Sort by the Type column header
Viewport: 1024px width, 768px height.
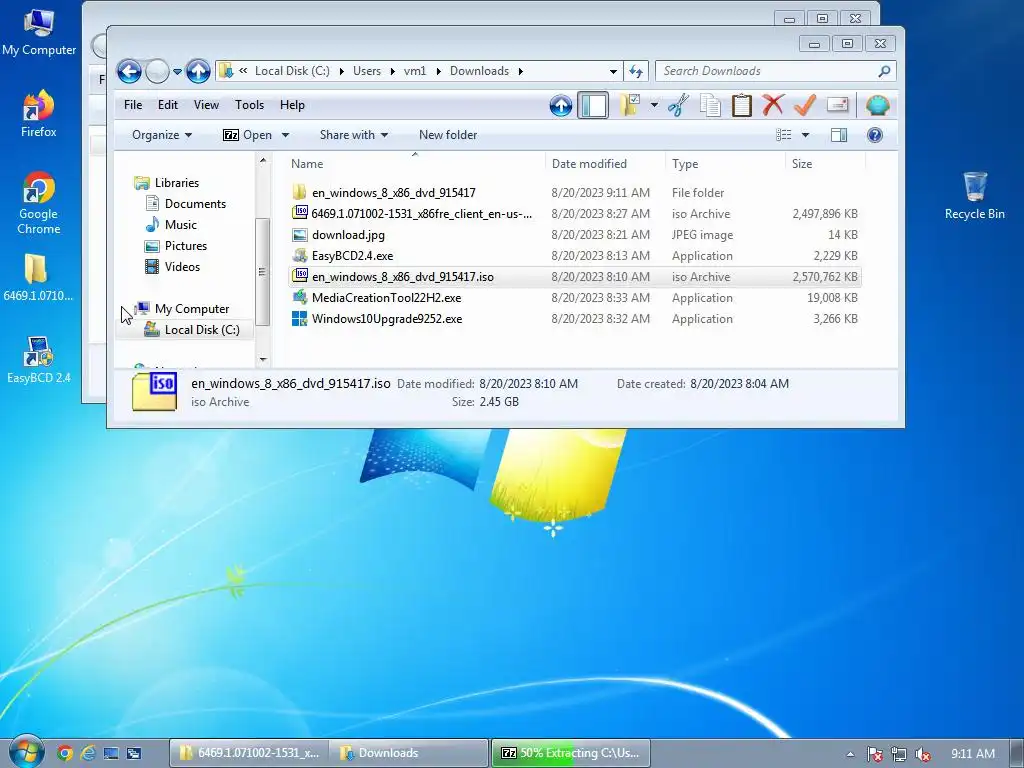click(725, 164)
